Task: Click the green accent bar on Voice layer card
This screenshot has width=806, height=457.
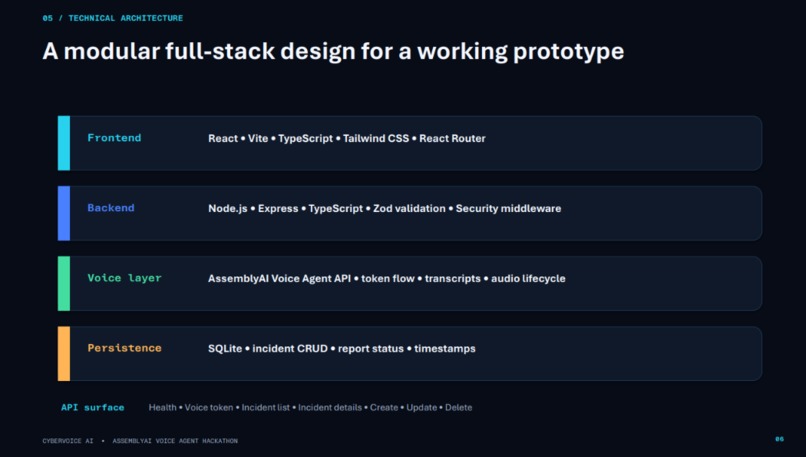Action: tap(64, 283)
